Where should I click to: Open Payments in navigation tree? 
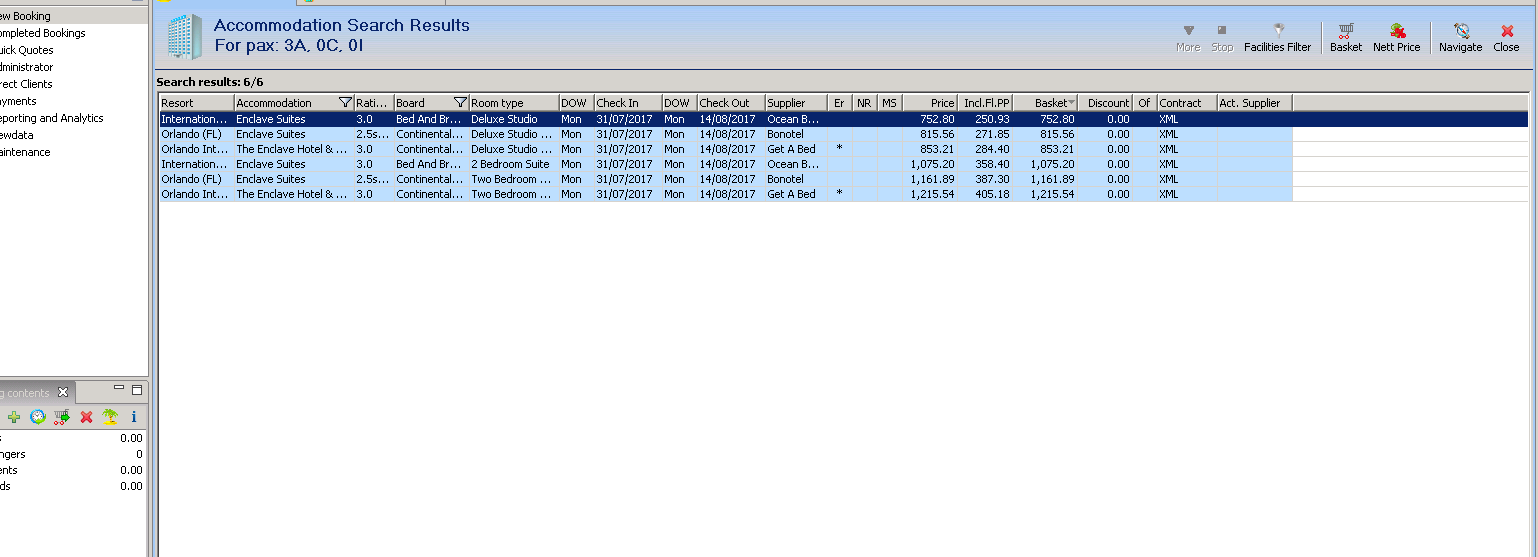point(18,101)
